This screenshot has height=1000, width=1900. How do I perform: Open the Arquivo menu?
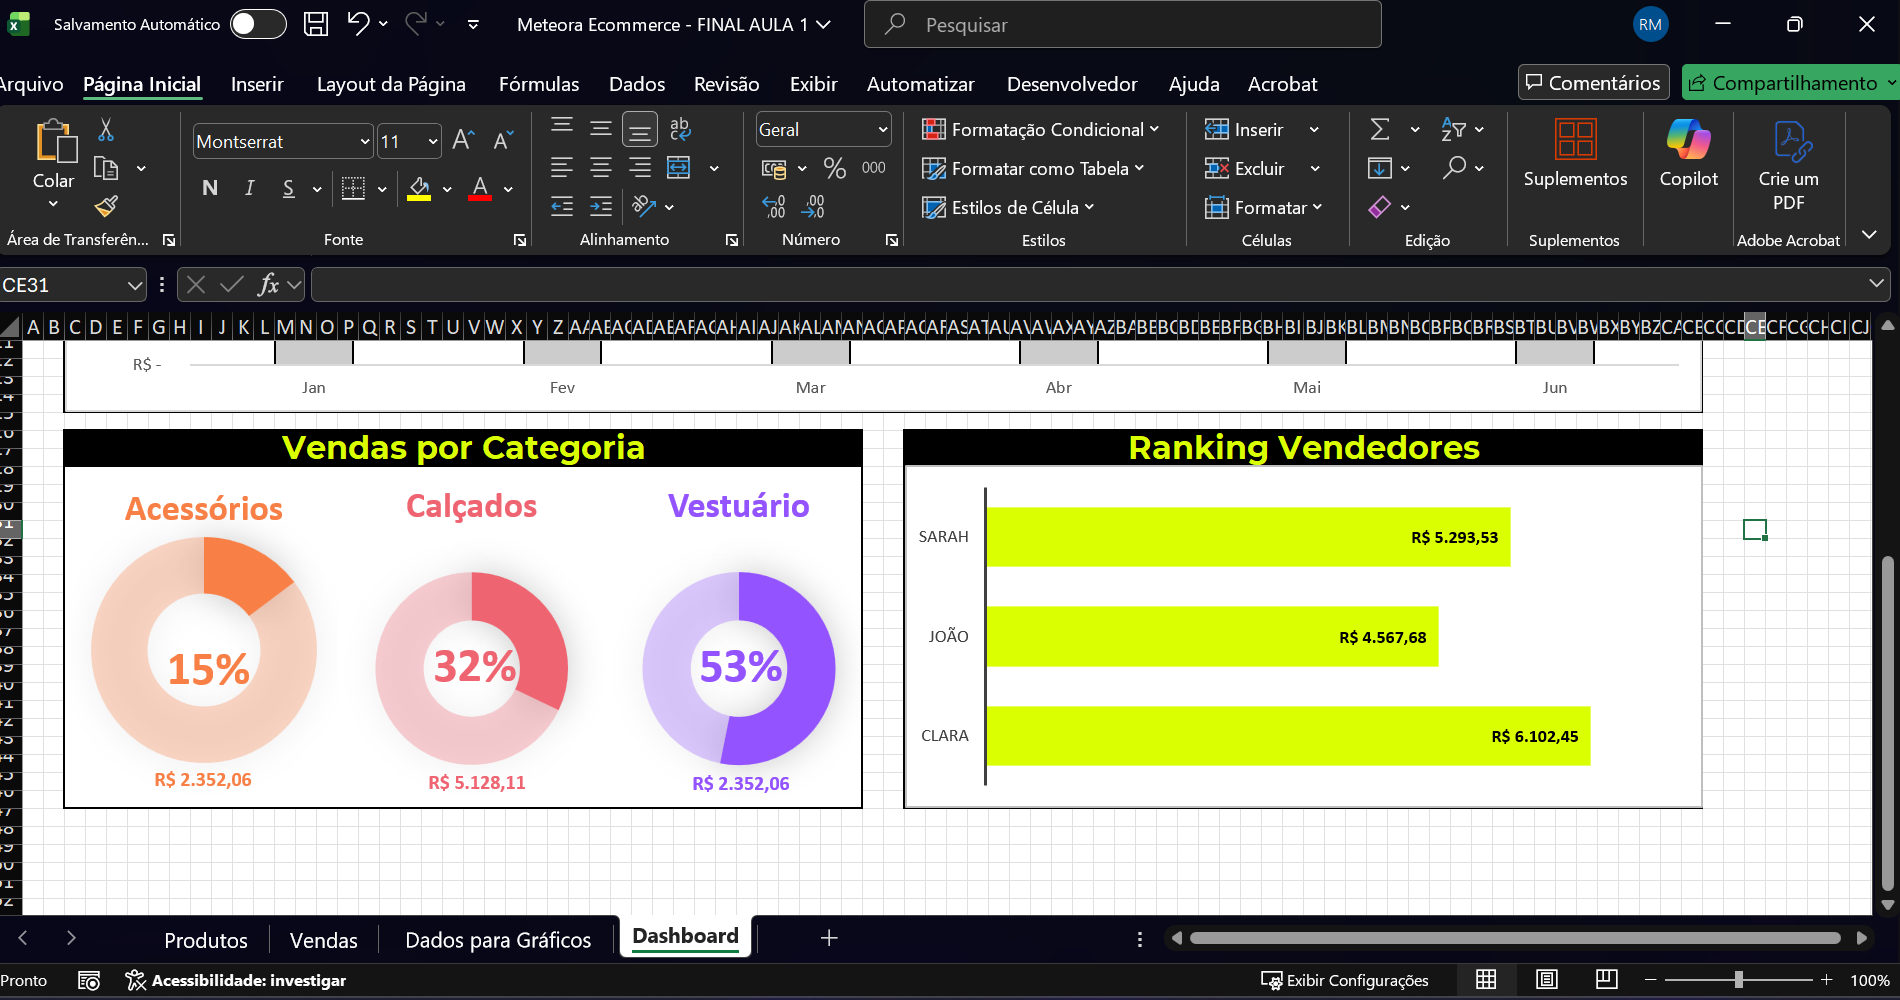[x=31, y=84]
